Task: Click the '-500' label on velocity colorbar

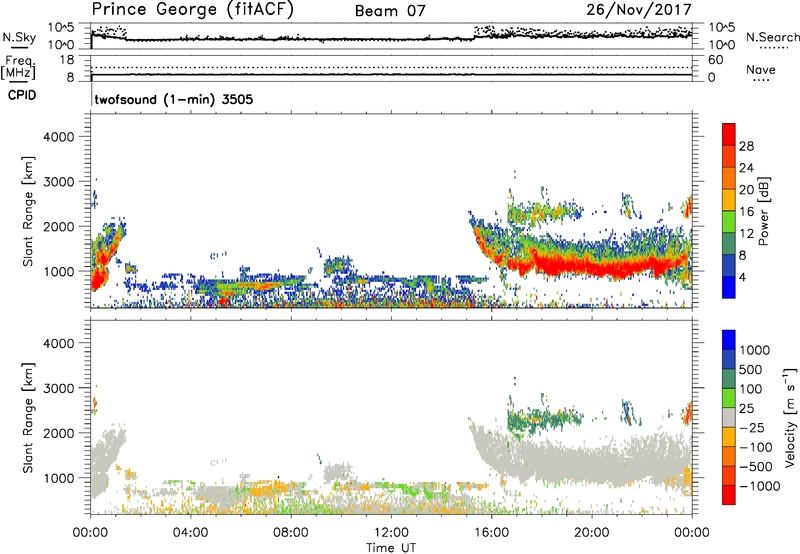Action: point(756,467)
